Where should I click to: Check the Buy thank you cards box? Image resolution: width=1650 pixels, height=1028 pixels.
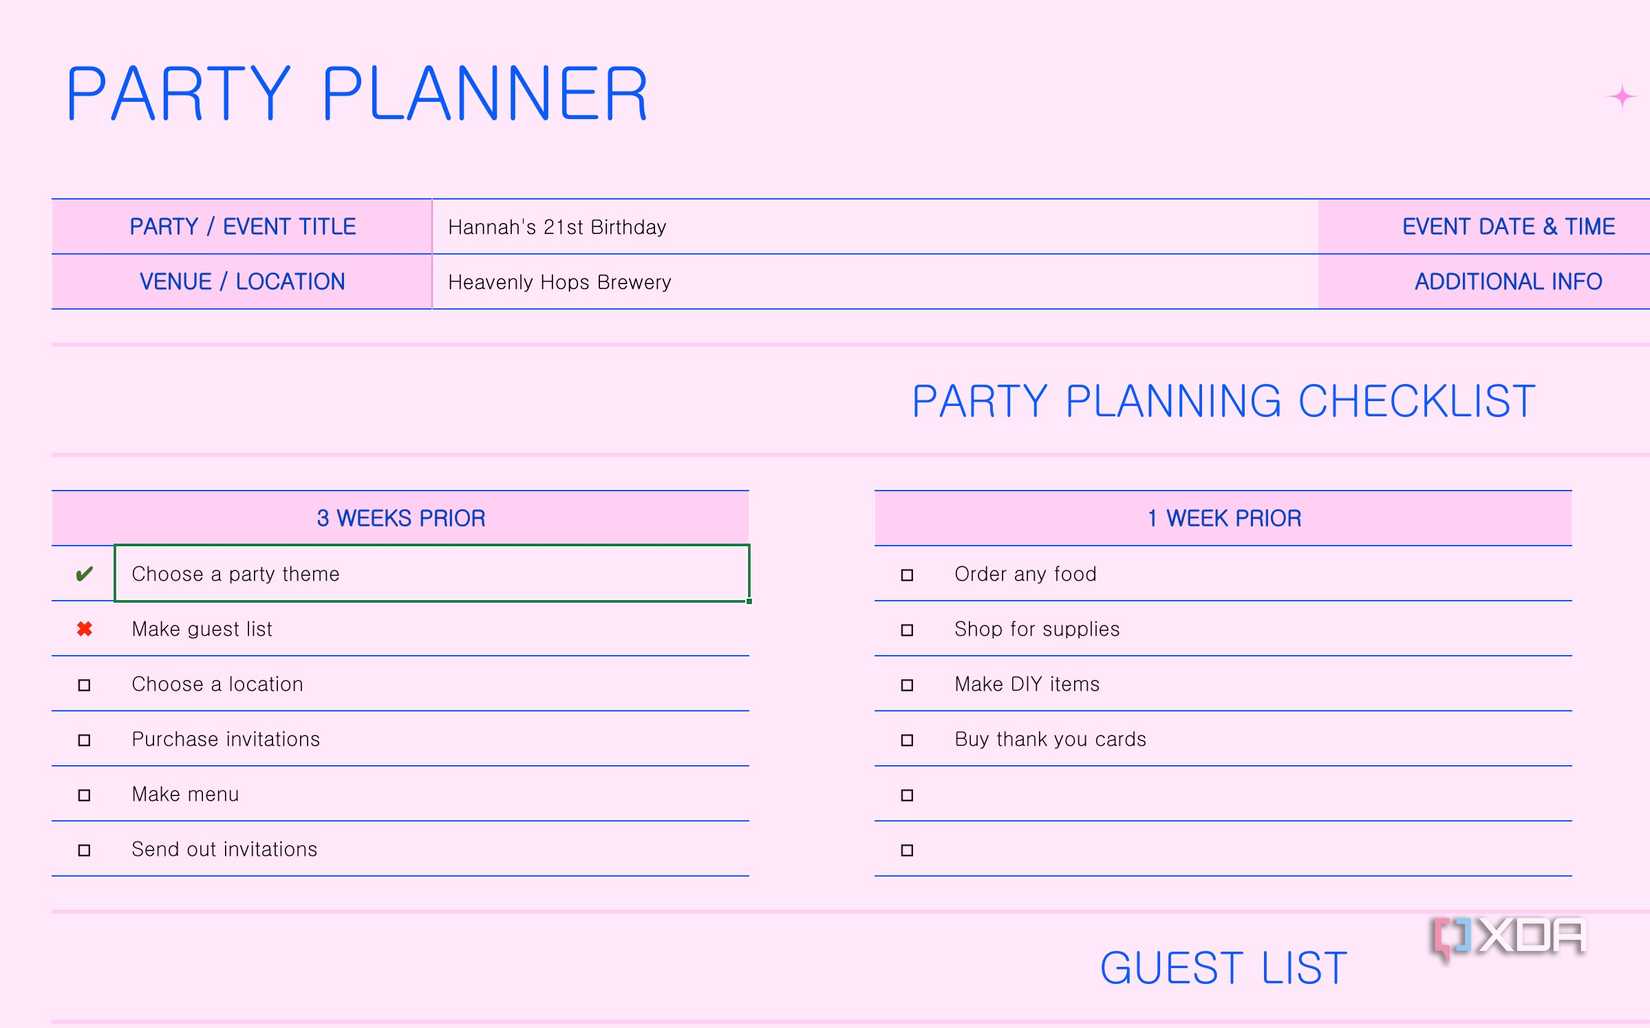907,740
